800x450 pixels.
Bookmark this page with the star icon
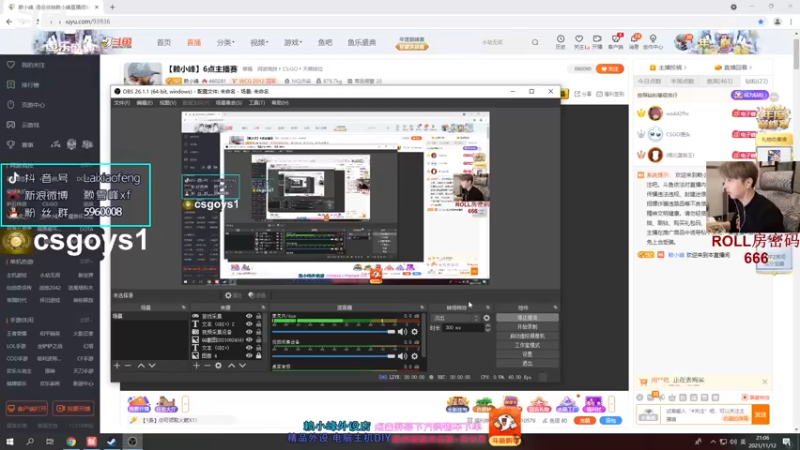(x=761, y=21)
